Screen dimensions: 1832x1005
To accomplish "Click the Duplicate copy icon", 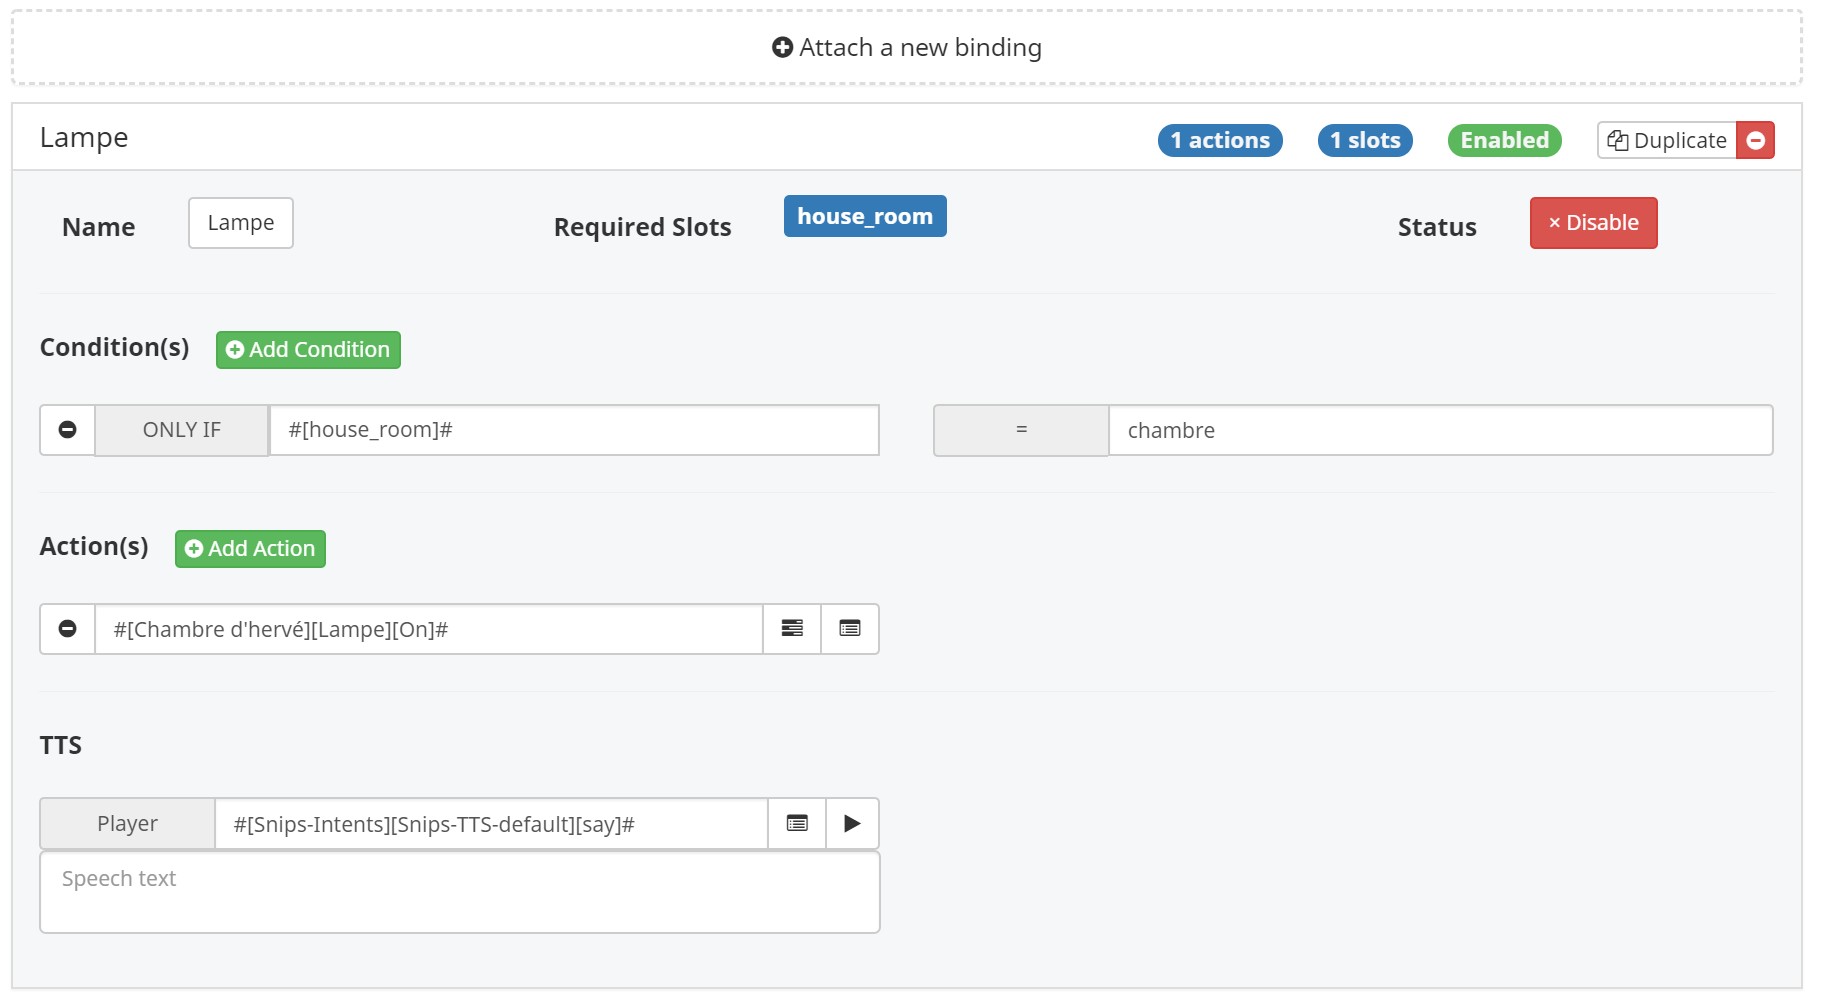I will pyautogui.click(x=1617, y=141).
